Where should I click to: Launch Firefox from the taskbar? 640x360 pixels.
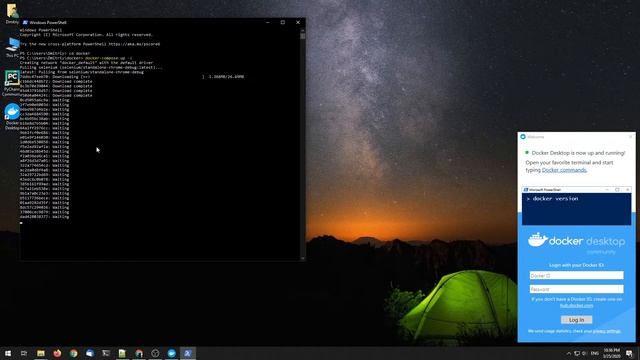57,353
